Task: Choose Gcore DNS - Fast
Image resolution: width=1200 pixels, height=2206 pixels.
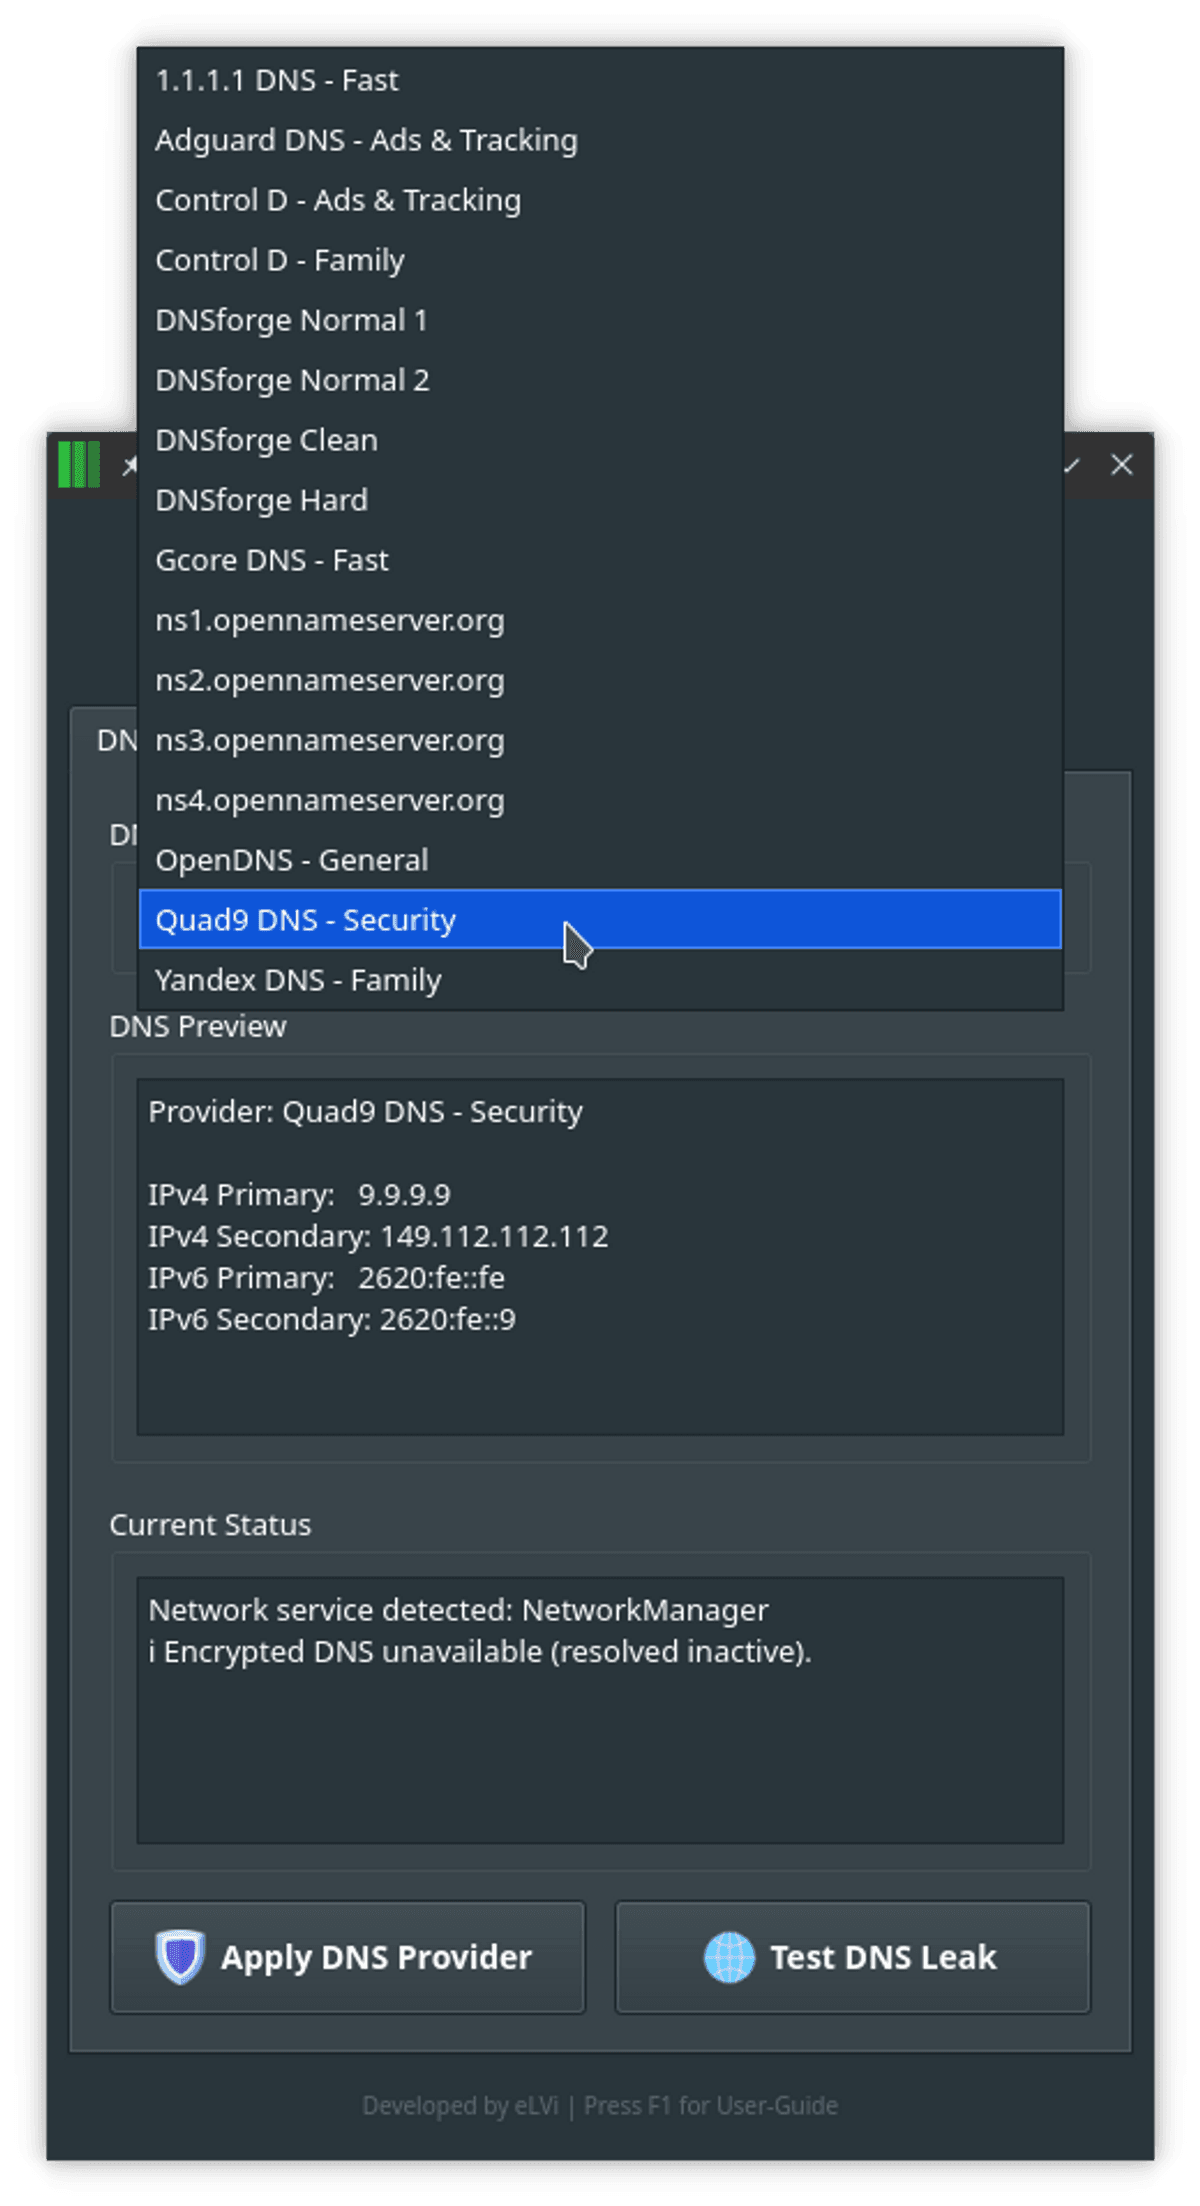Action: coord(271,560)
